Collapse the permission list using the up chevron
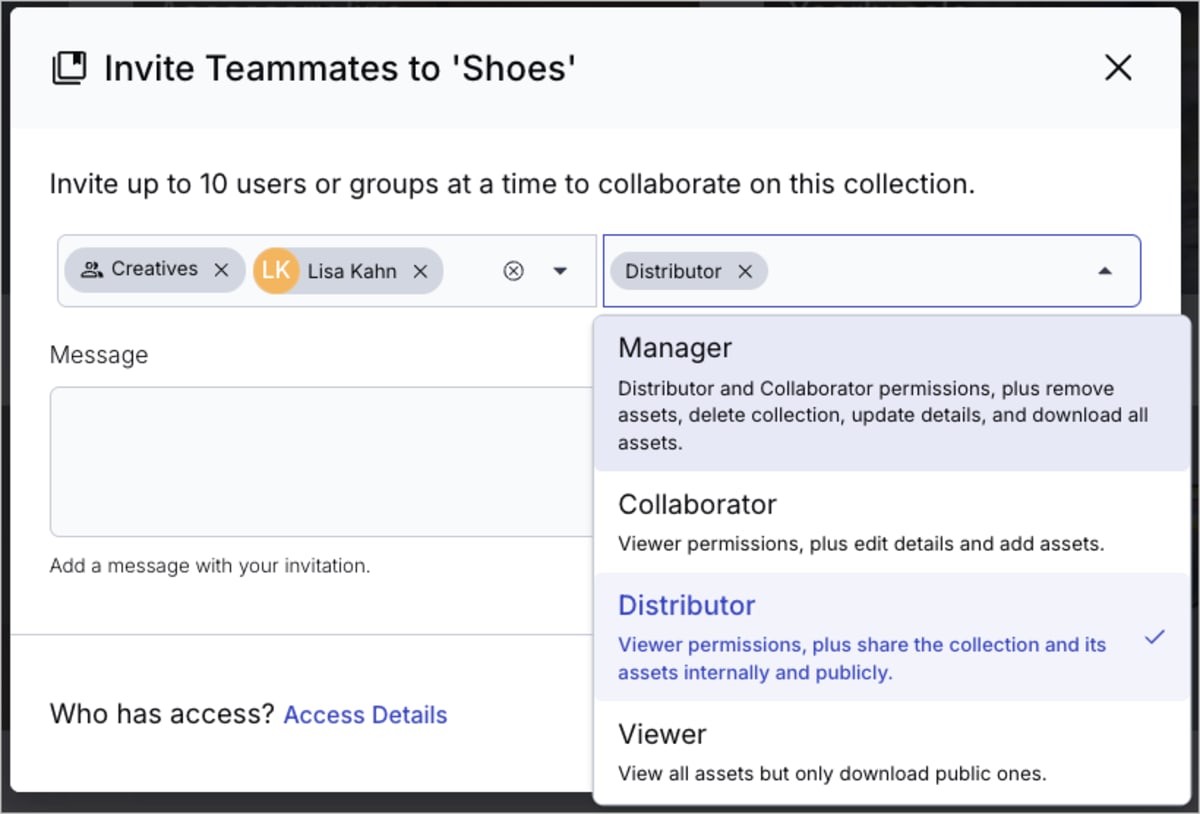The width and height of the screenshot is (1200, 814). click(1105, 270)
